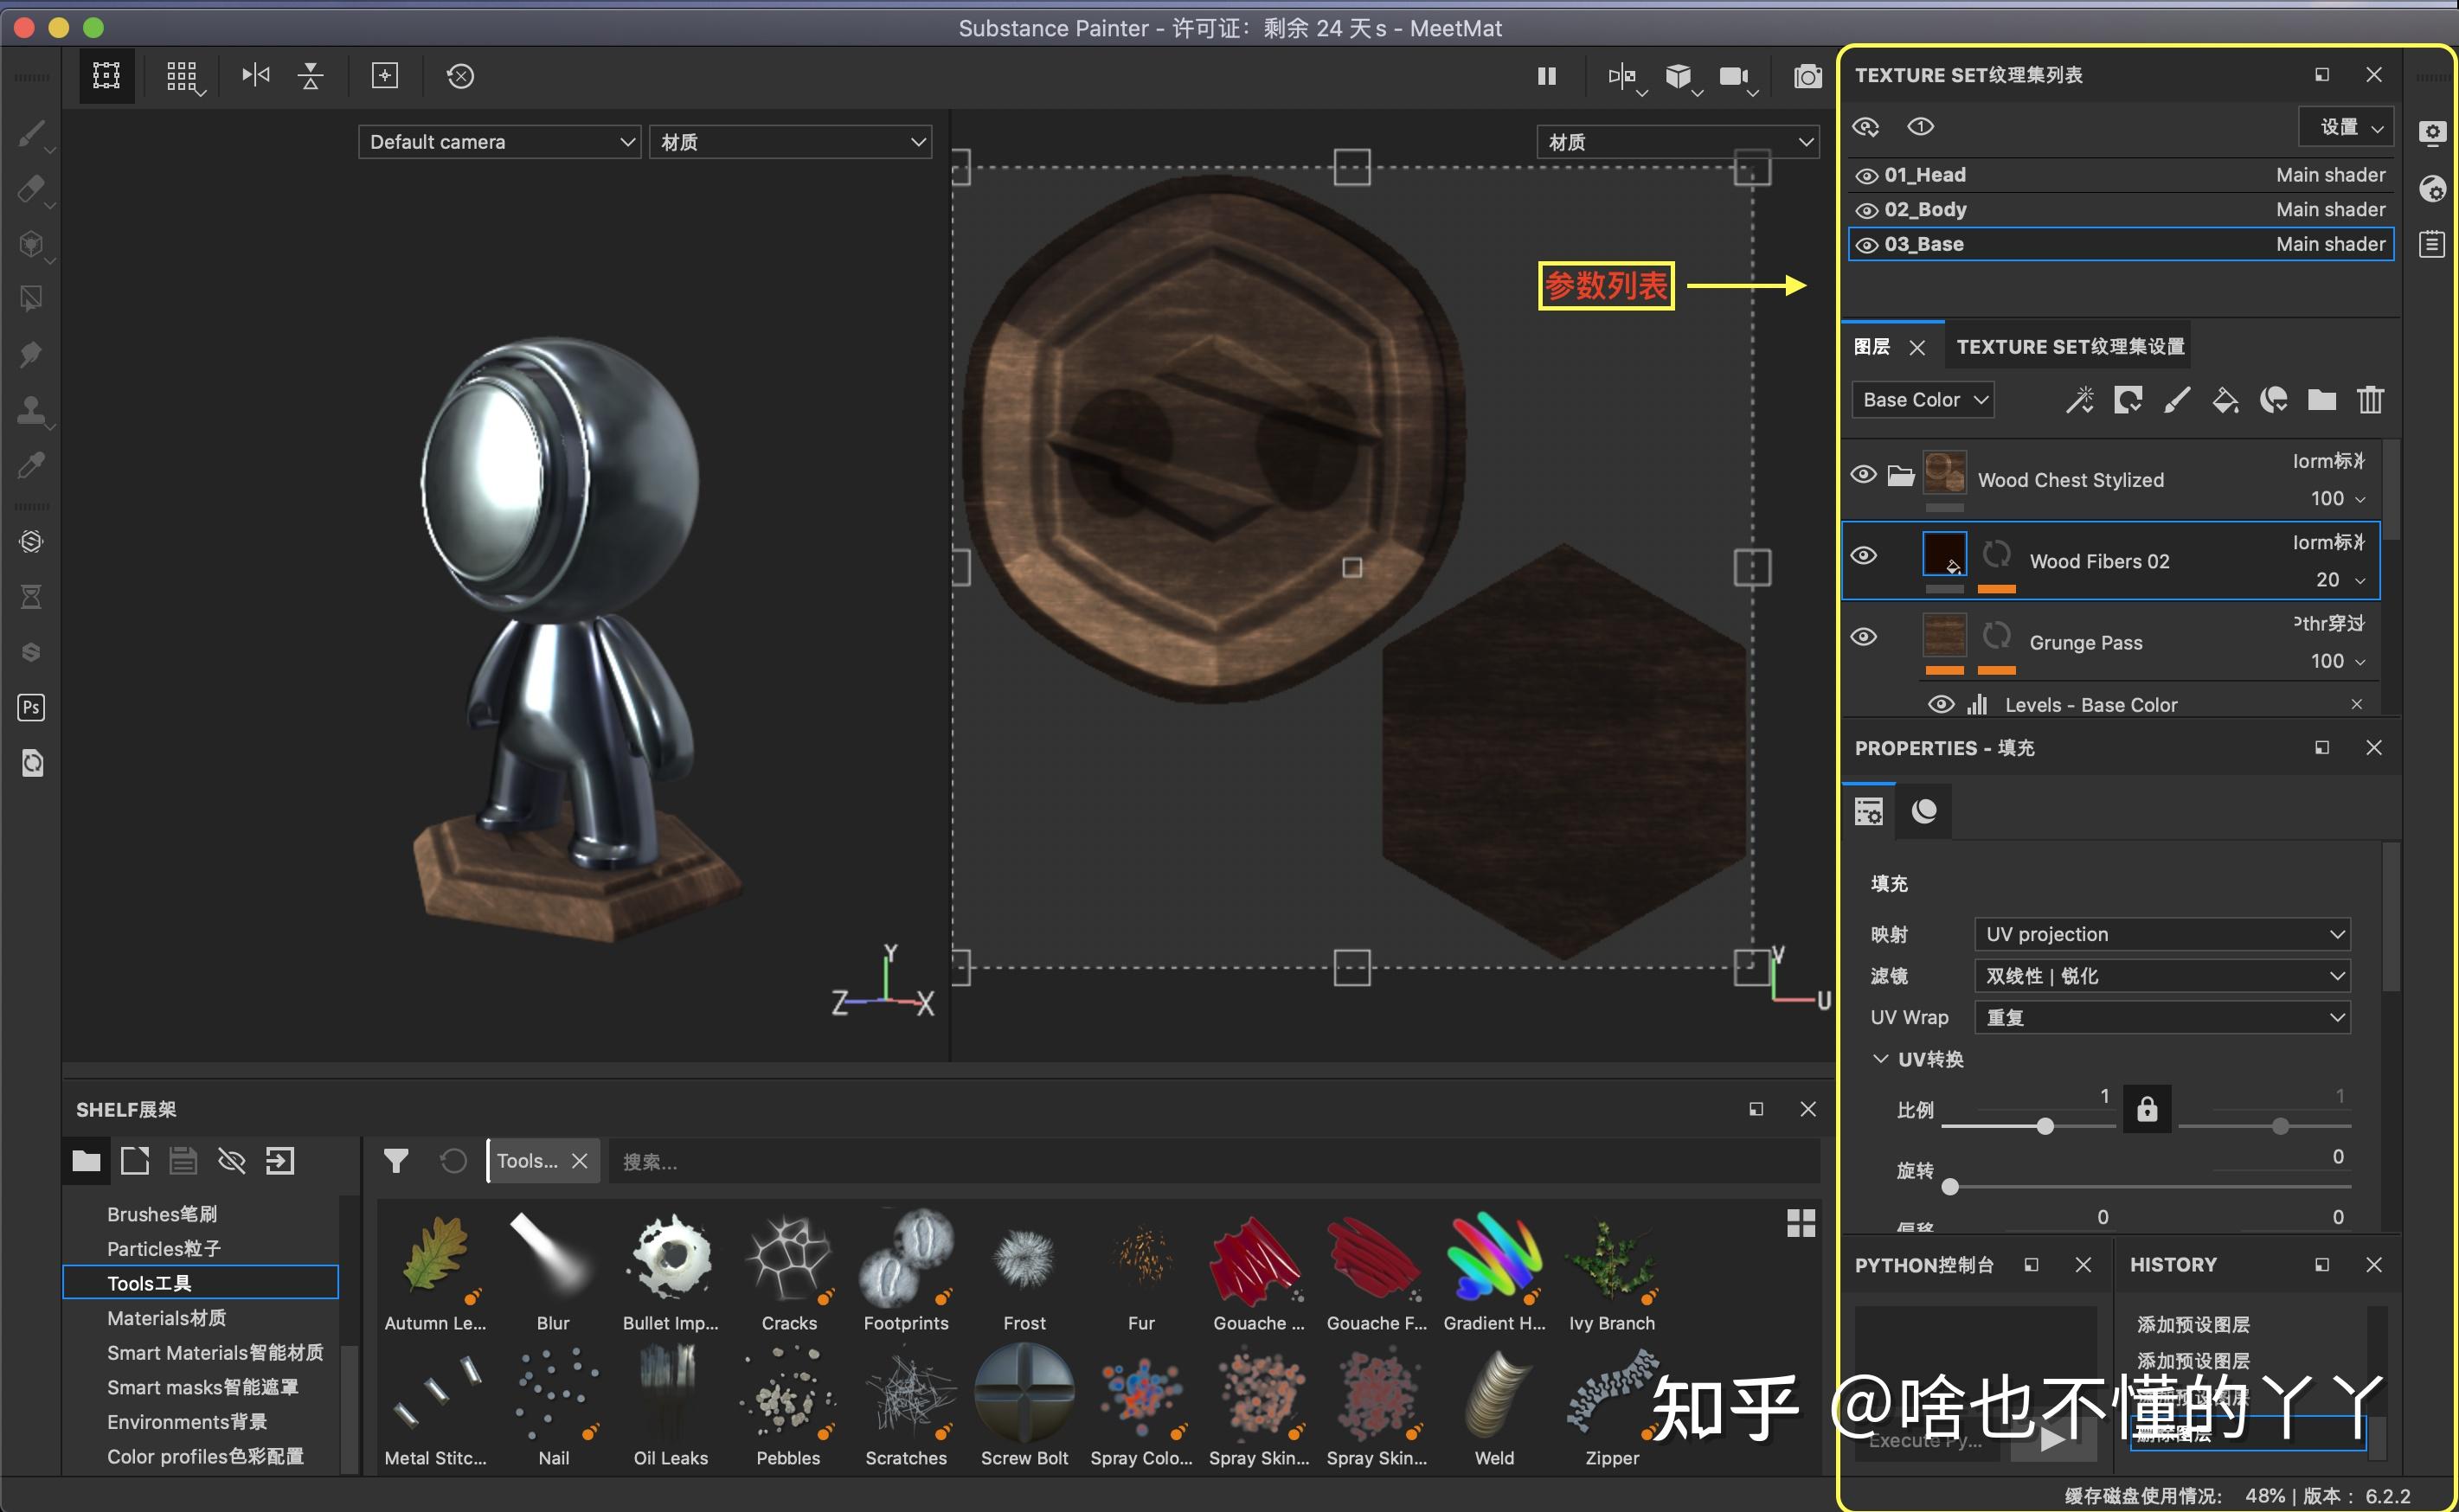Adjust the 比例 scale slider
This screenshot has height=1512, width=2459.
click(2045, 1126)
